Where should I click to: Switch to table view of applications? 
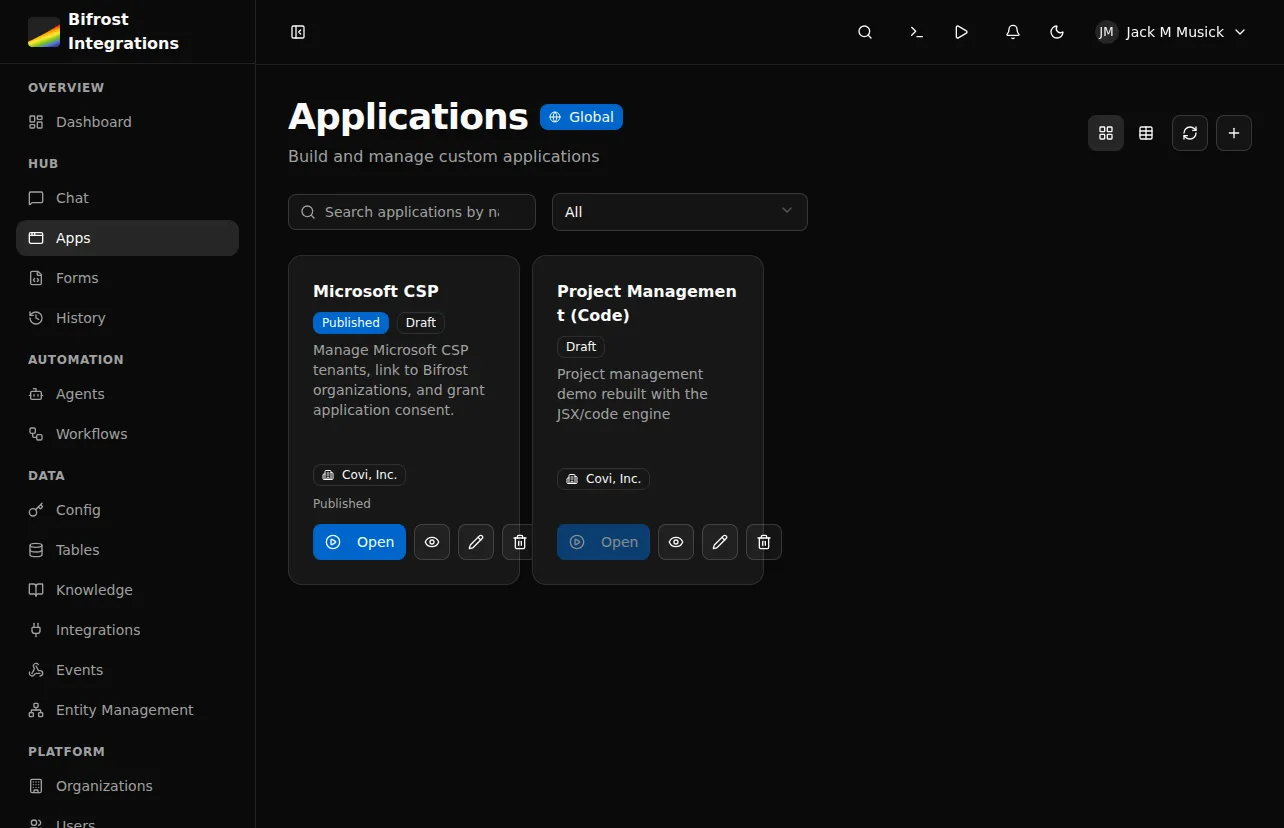click(x=1145, y=132)
